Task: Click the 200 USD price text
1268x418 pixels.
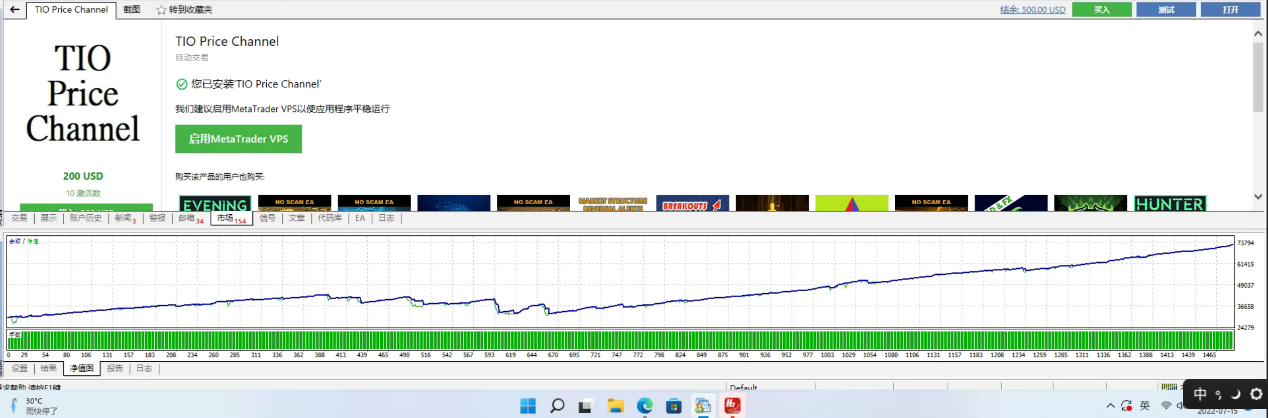Action: point(83,176)
